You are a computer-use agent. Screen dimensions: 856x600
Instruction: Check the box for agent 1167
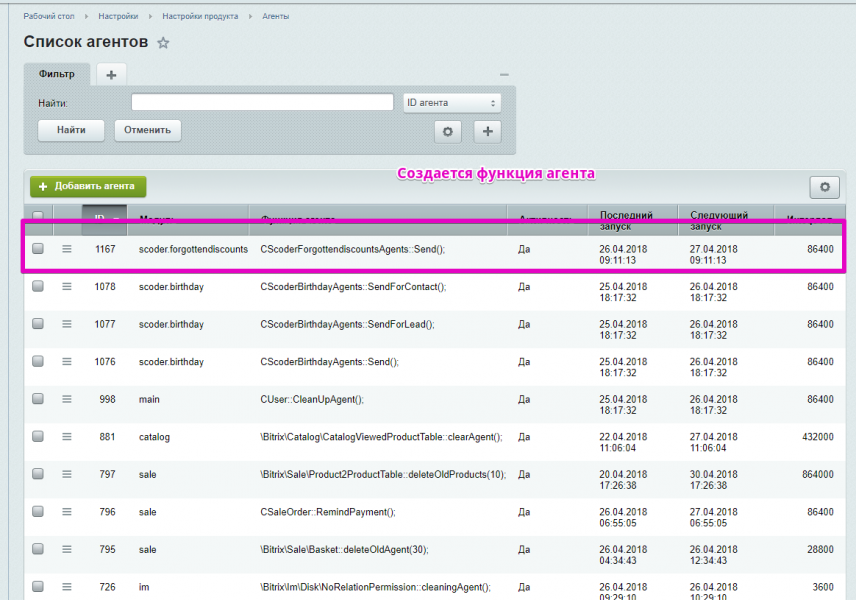[x=38, y=249]
